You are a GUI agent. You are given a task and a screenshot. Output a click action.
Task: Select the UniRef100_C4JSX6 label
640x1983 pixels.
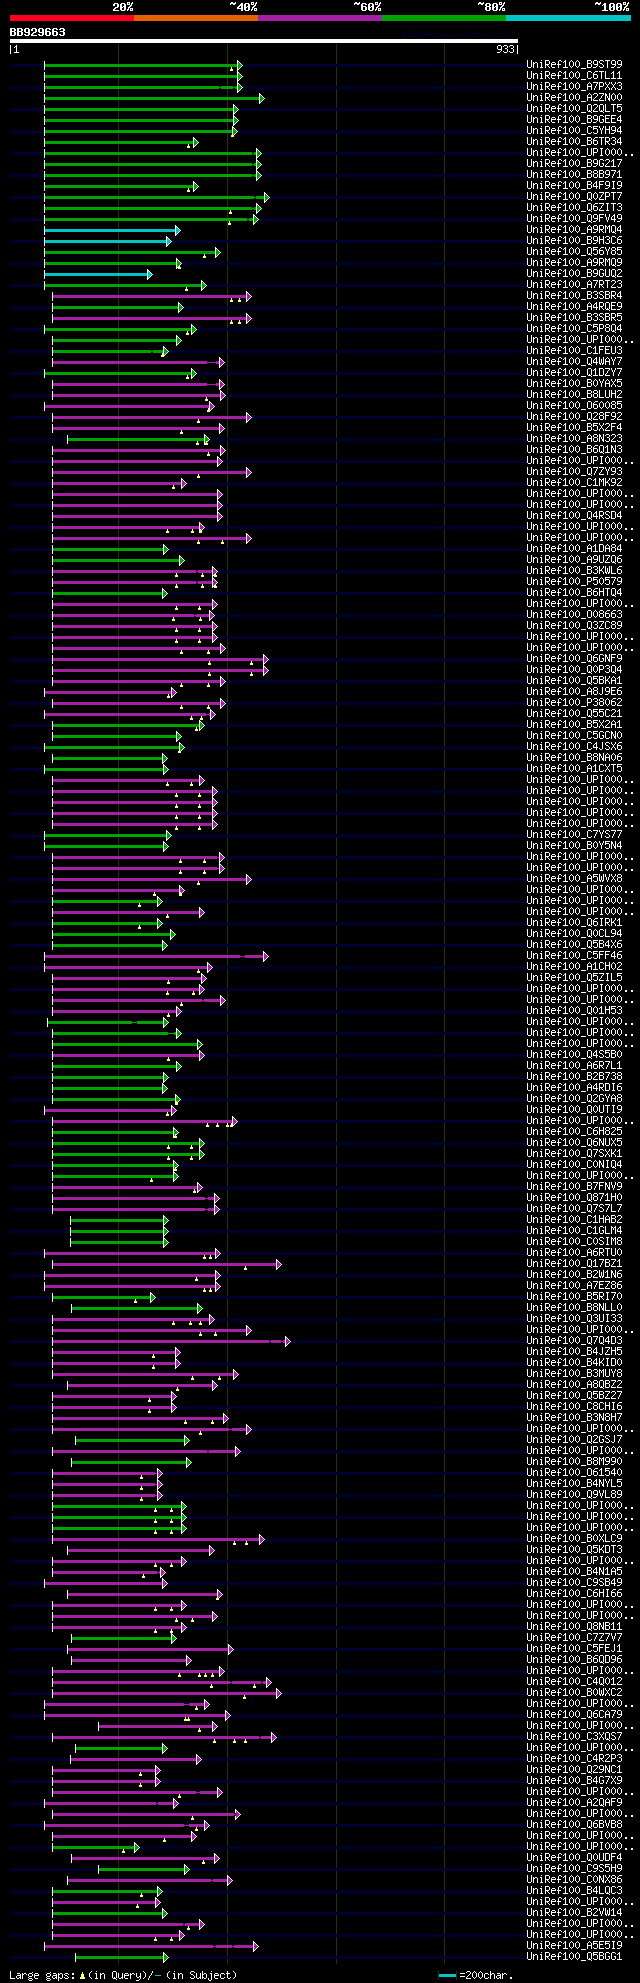click(x=574, y=747)
